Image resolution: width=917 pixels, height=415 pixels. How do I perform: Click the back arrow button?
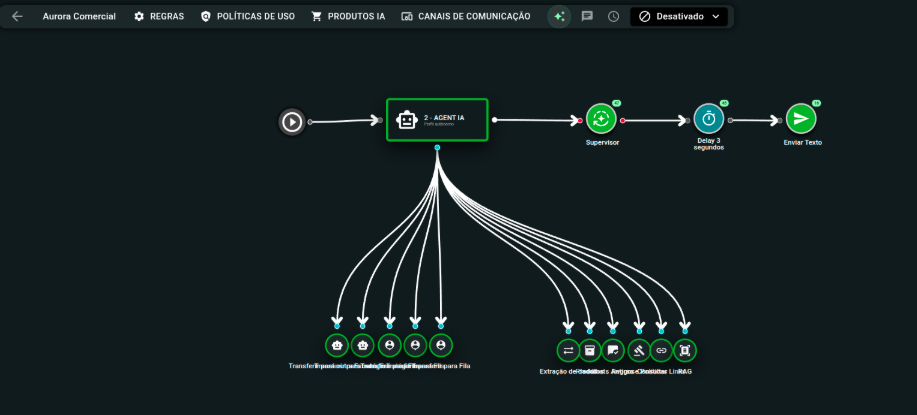[17, 17]
